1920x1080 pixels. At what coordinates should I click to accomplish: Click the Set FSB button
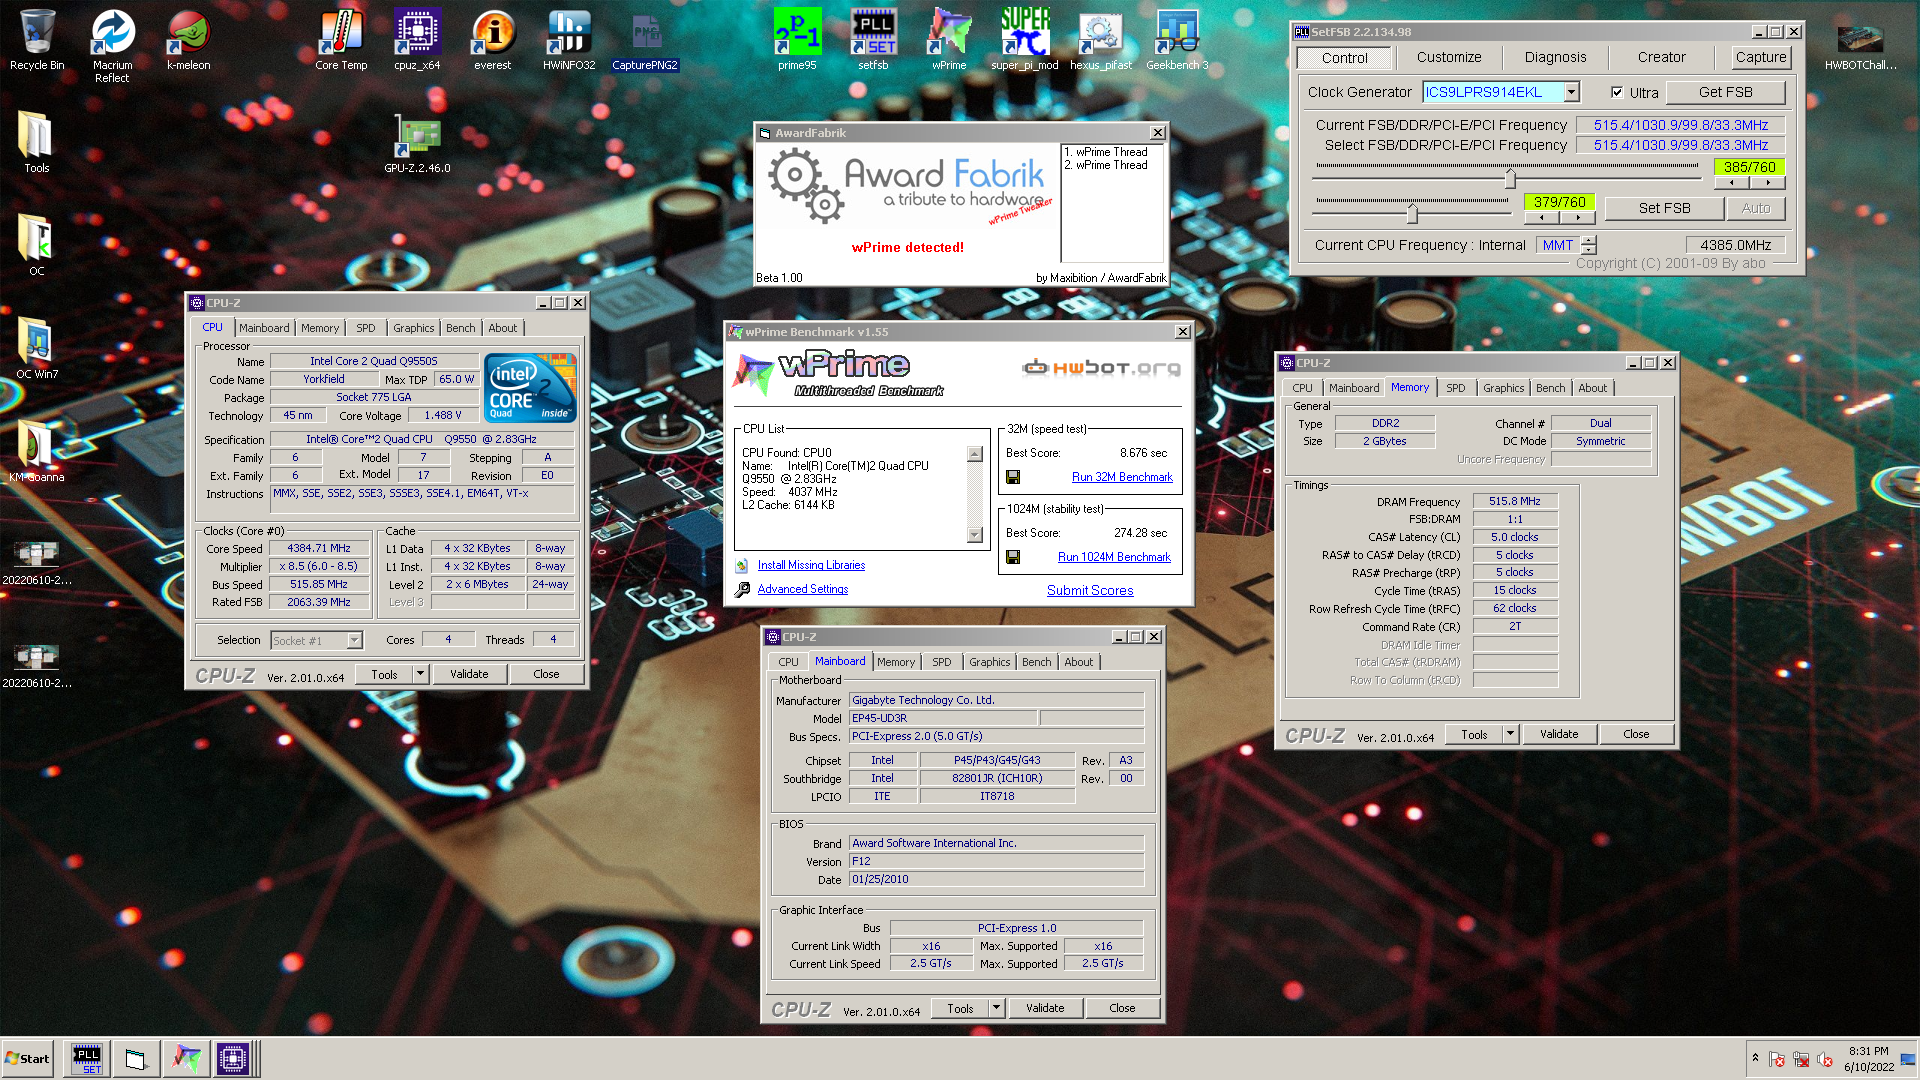pyautogui.click(x=1664, y=208)
